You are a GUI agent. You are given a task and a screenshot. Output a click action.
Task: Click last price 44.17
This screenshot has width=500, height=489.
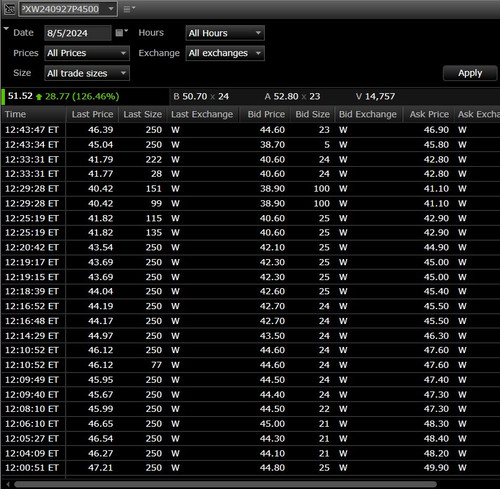coord(101,321)
